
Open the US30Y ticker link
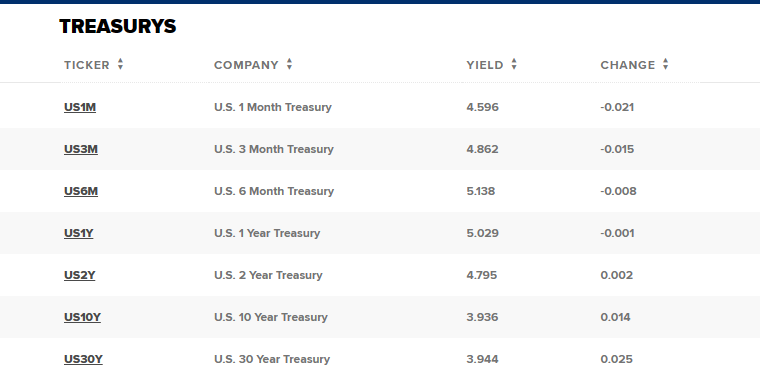pyautogui.click(x=83, y=359)
